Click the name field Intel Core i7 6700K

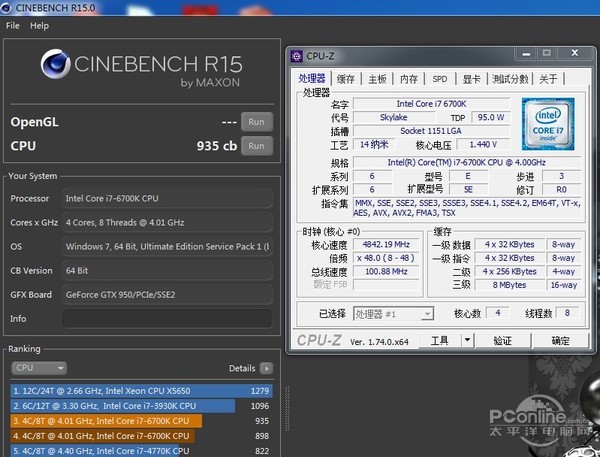coord(431,104)
